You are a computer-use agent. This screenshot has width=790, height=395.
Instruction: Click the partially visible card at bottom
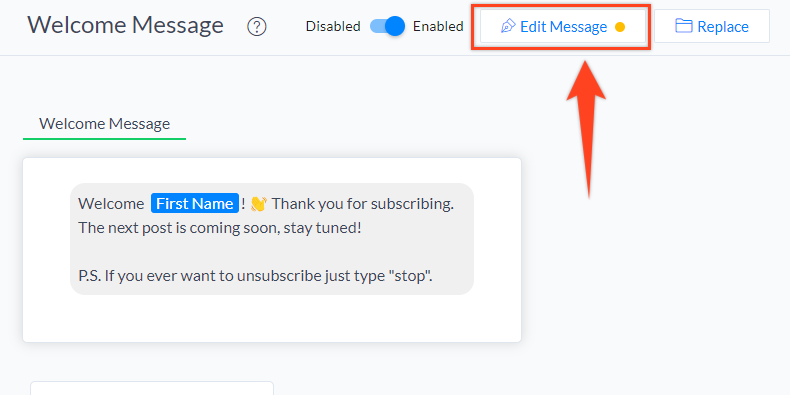[152, 388]
